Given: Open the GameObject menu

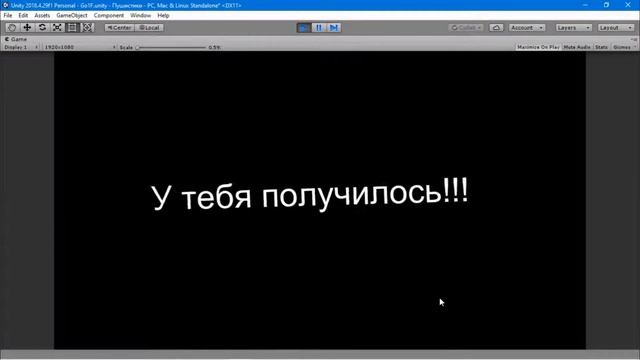Looking at the screenshot, I should pos(72,16).
